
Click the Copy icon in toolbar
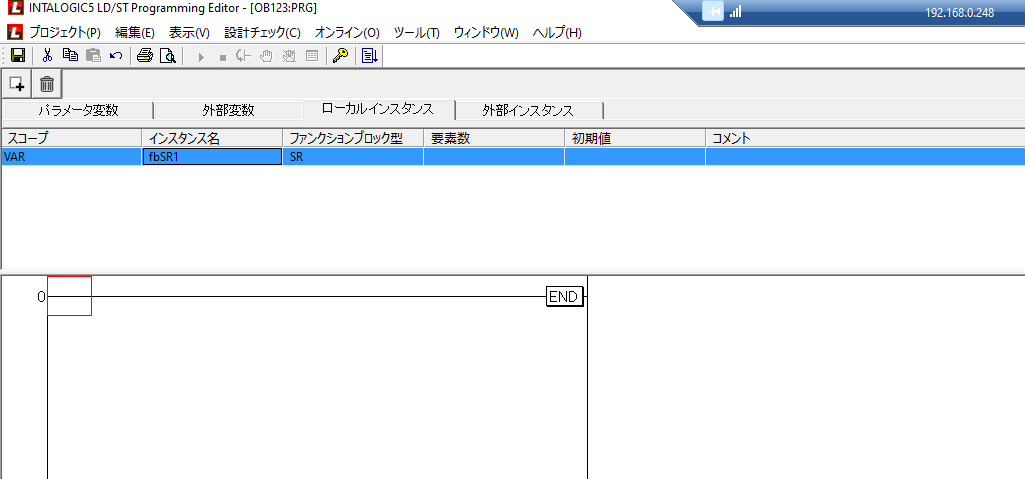click(70, 56)
